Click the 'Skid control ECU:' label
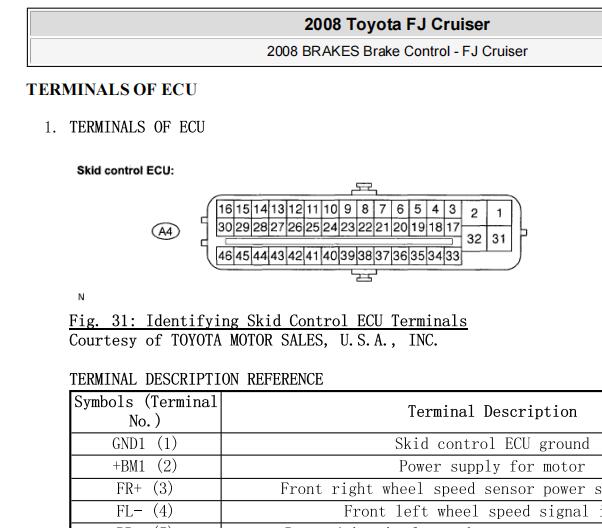Image resolution: width=602 pixels, height=528 pixels. pyautogui.click(x=125, y=170)
